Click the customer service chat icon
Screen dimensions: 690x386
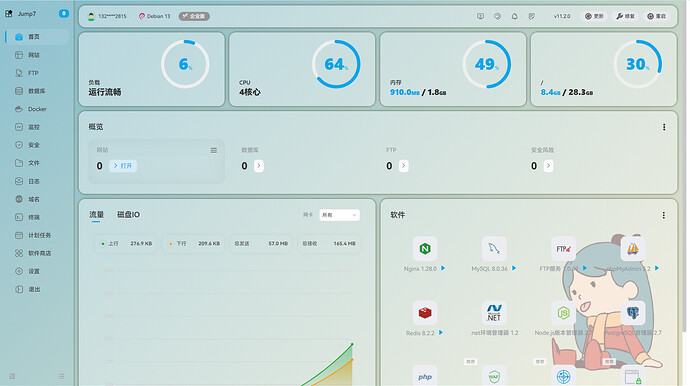pos(497,16)
